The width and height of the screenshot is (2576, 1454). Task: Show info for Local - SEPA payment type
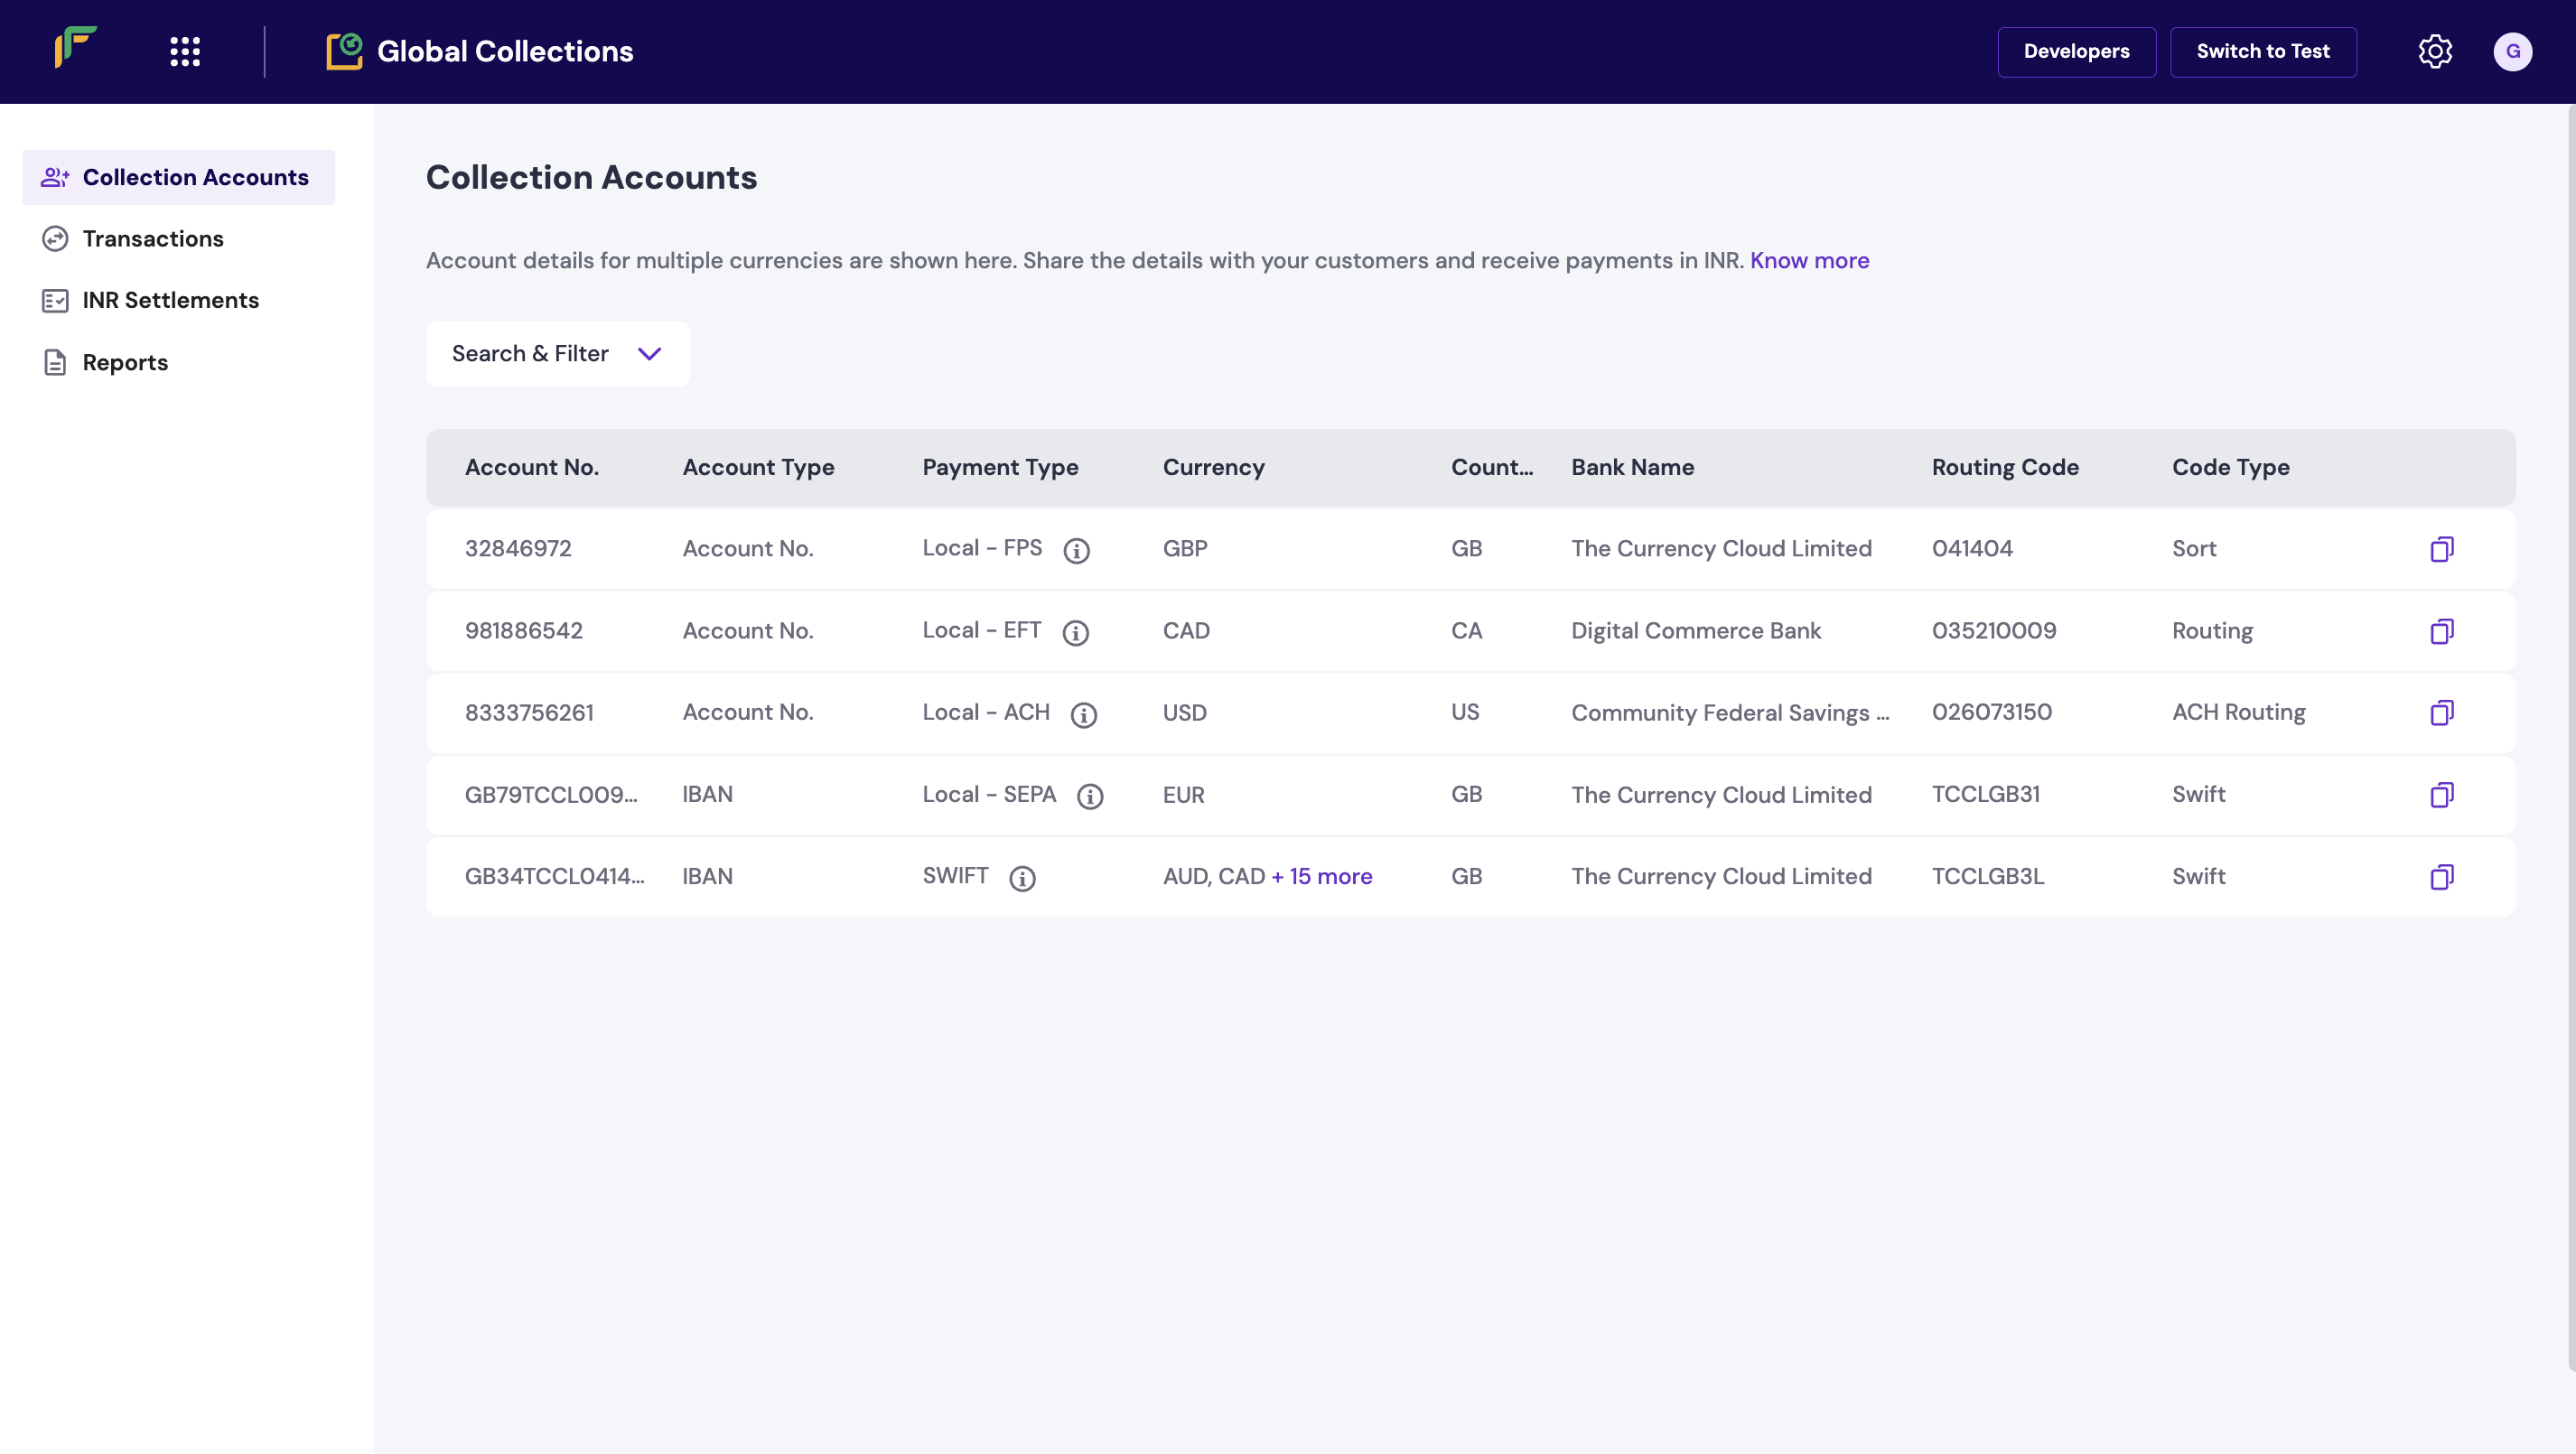[1089, 796]
